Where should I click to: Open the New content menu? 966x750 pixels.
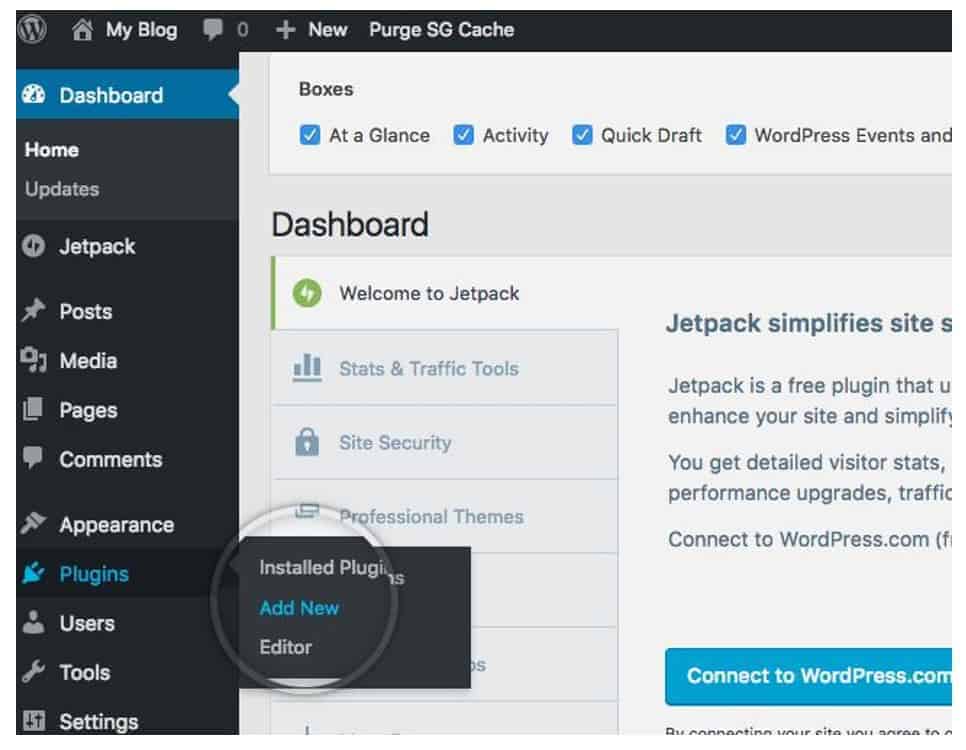tap(328, 30)
